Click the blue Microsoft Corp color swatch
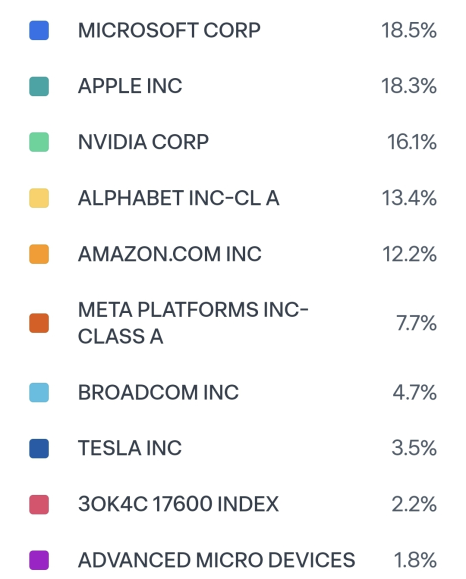 pyautogui.click(x=39, y=30)
